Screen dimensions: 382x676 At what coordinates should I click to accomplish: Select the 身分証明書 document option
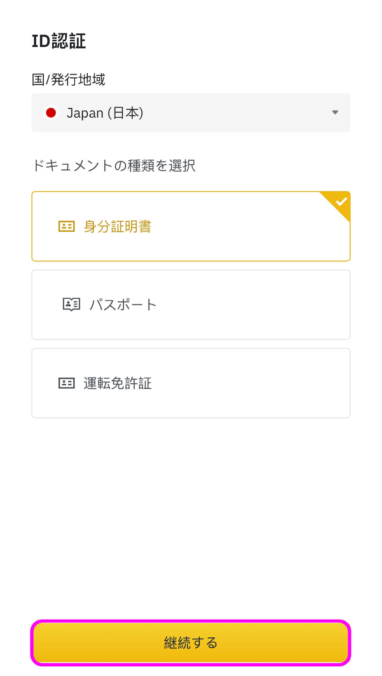[191, 226]
